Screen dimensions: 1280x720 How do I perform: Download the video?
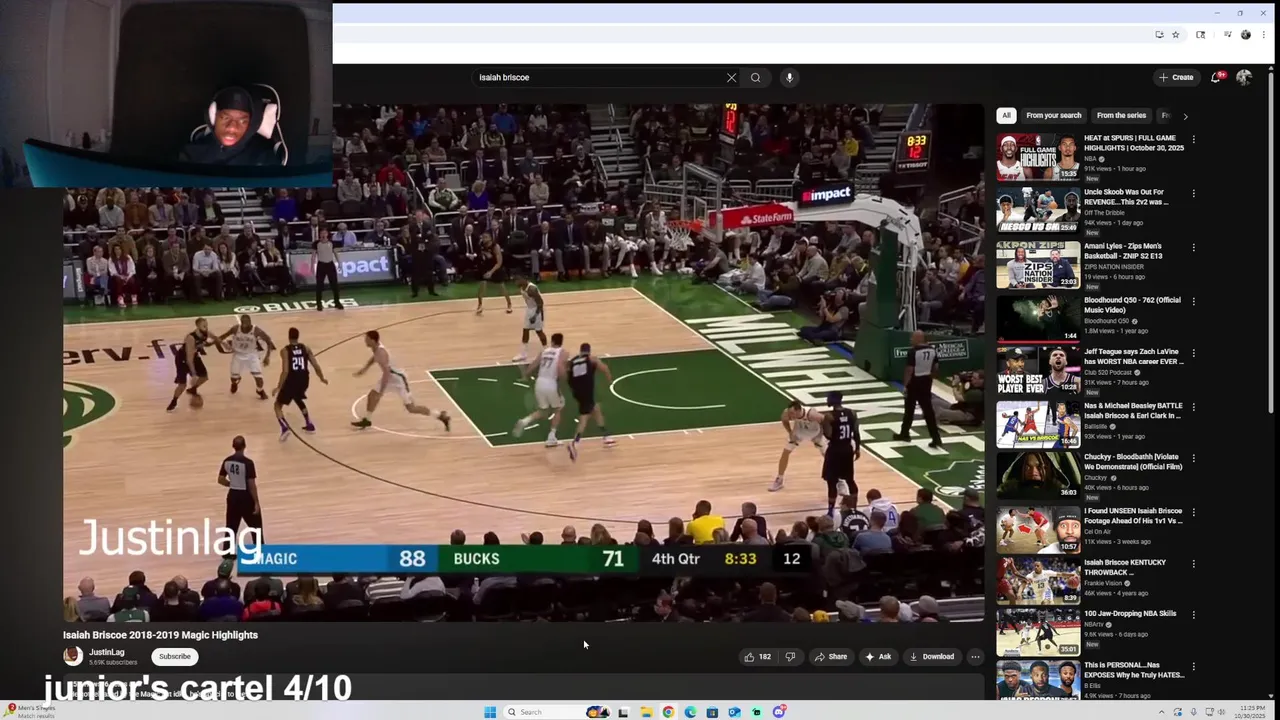pyautogui.click(x=931, y=657)
